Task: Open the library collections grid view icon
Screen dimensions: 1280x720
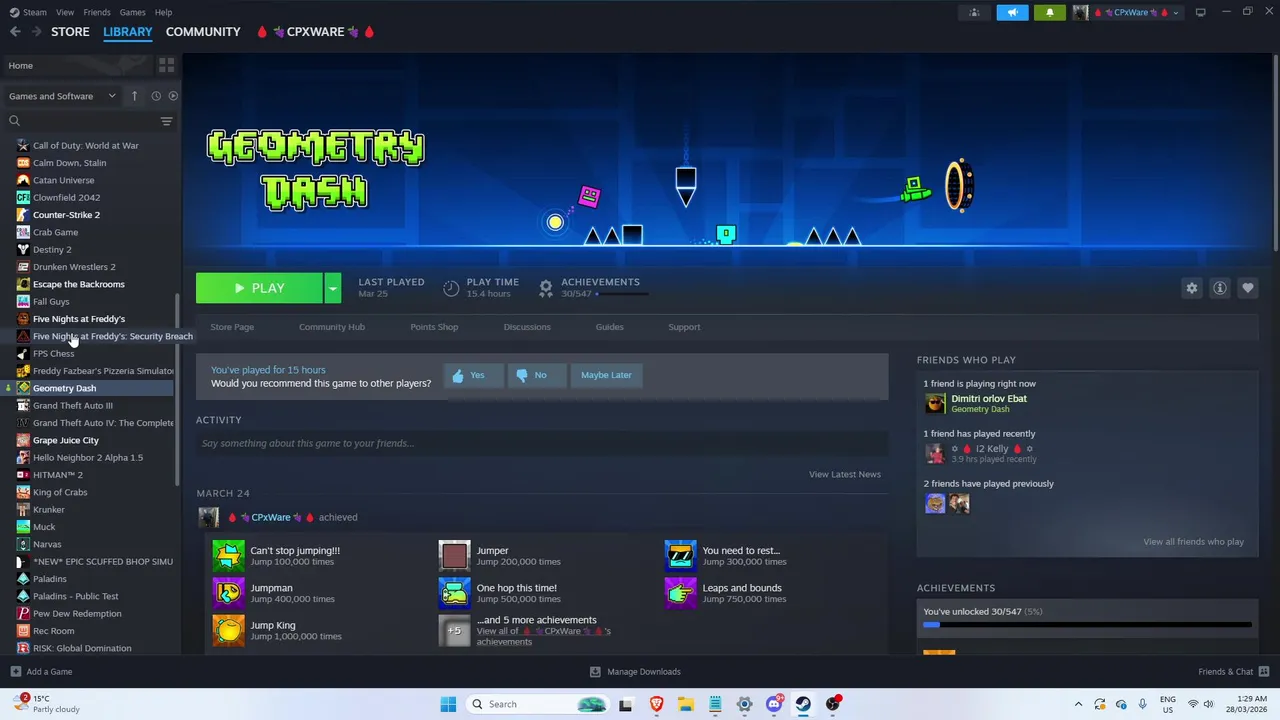Action: pos(166,65)
